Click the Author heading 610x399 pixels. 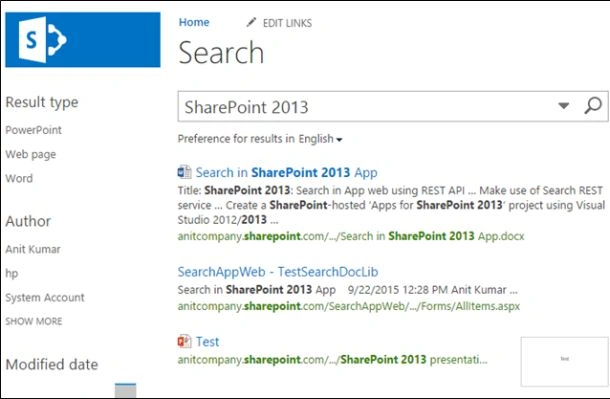pos(28,221)
